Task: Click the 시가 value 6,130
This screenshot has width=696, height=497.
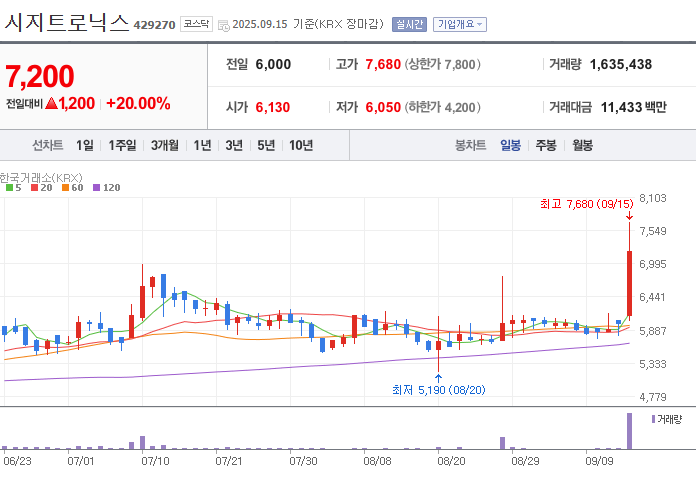Action: coord(273,107)
